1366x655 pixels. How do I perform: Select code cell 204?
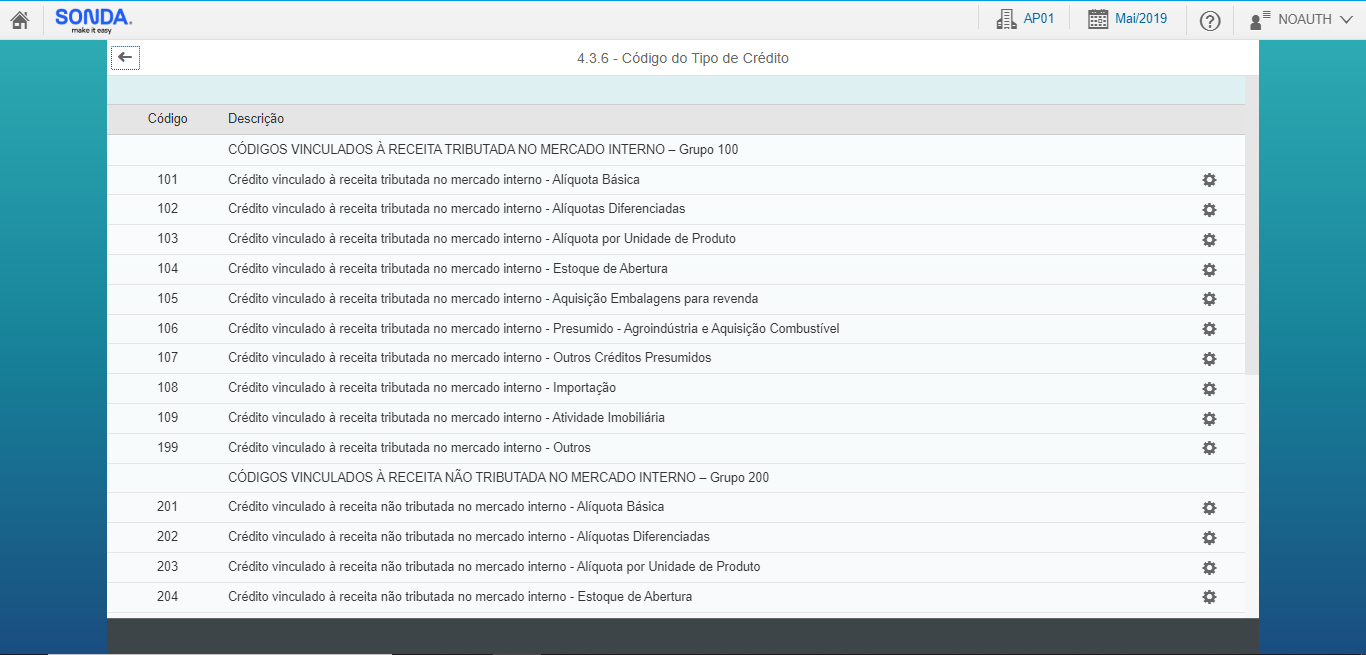click(168, 597)
